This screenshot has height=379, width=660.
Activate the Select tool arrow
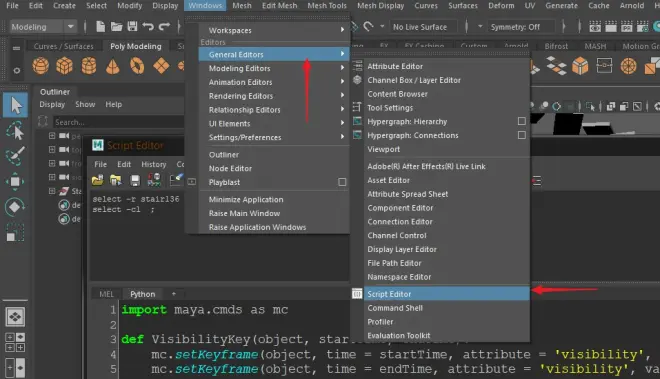point(16,105)
